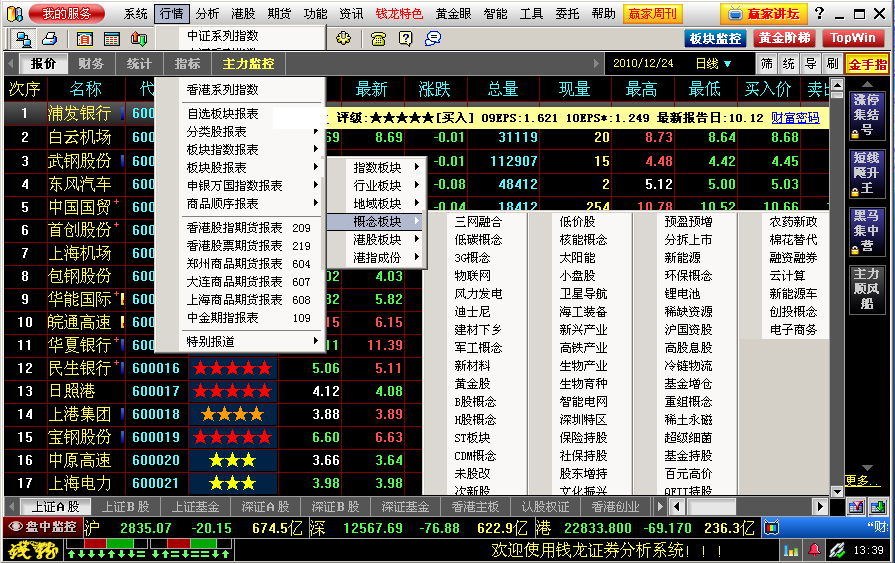This screenshot has height=563, width=895.
Task: Toggle the 导 export button
Action: [811, 63]
